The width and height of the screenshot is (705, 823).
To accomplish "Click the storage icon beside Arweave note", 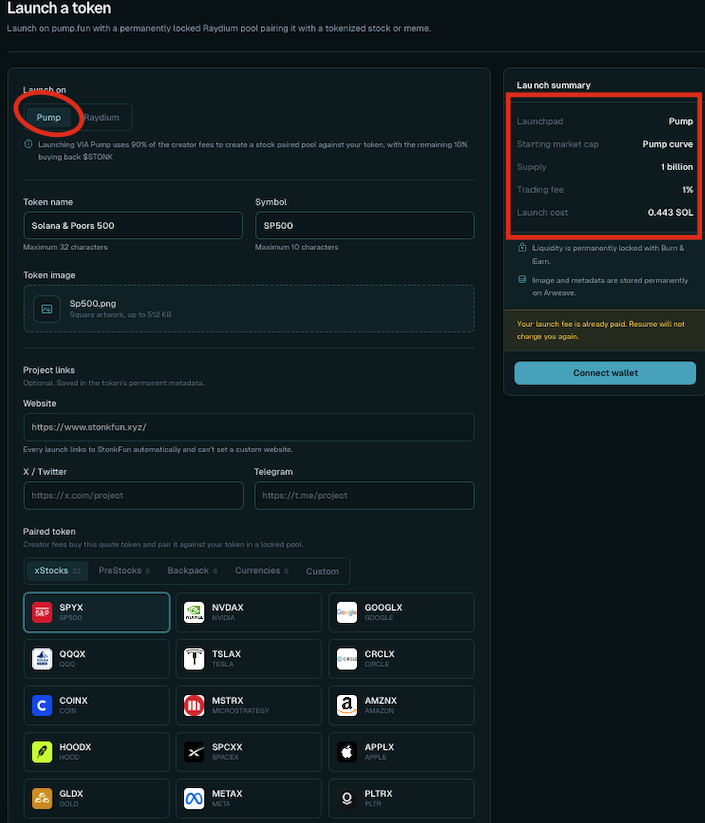I will click(x=522, y=279).
